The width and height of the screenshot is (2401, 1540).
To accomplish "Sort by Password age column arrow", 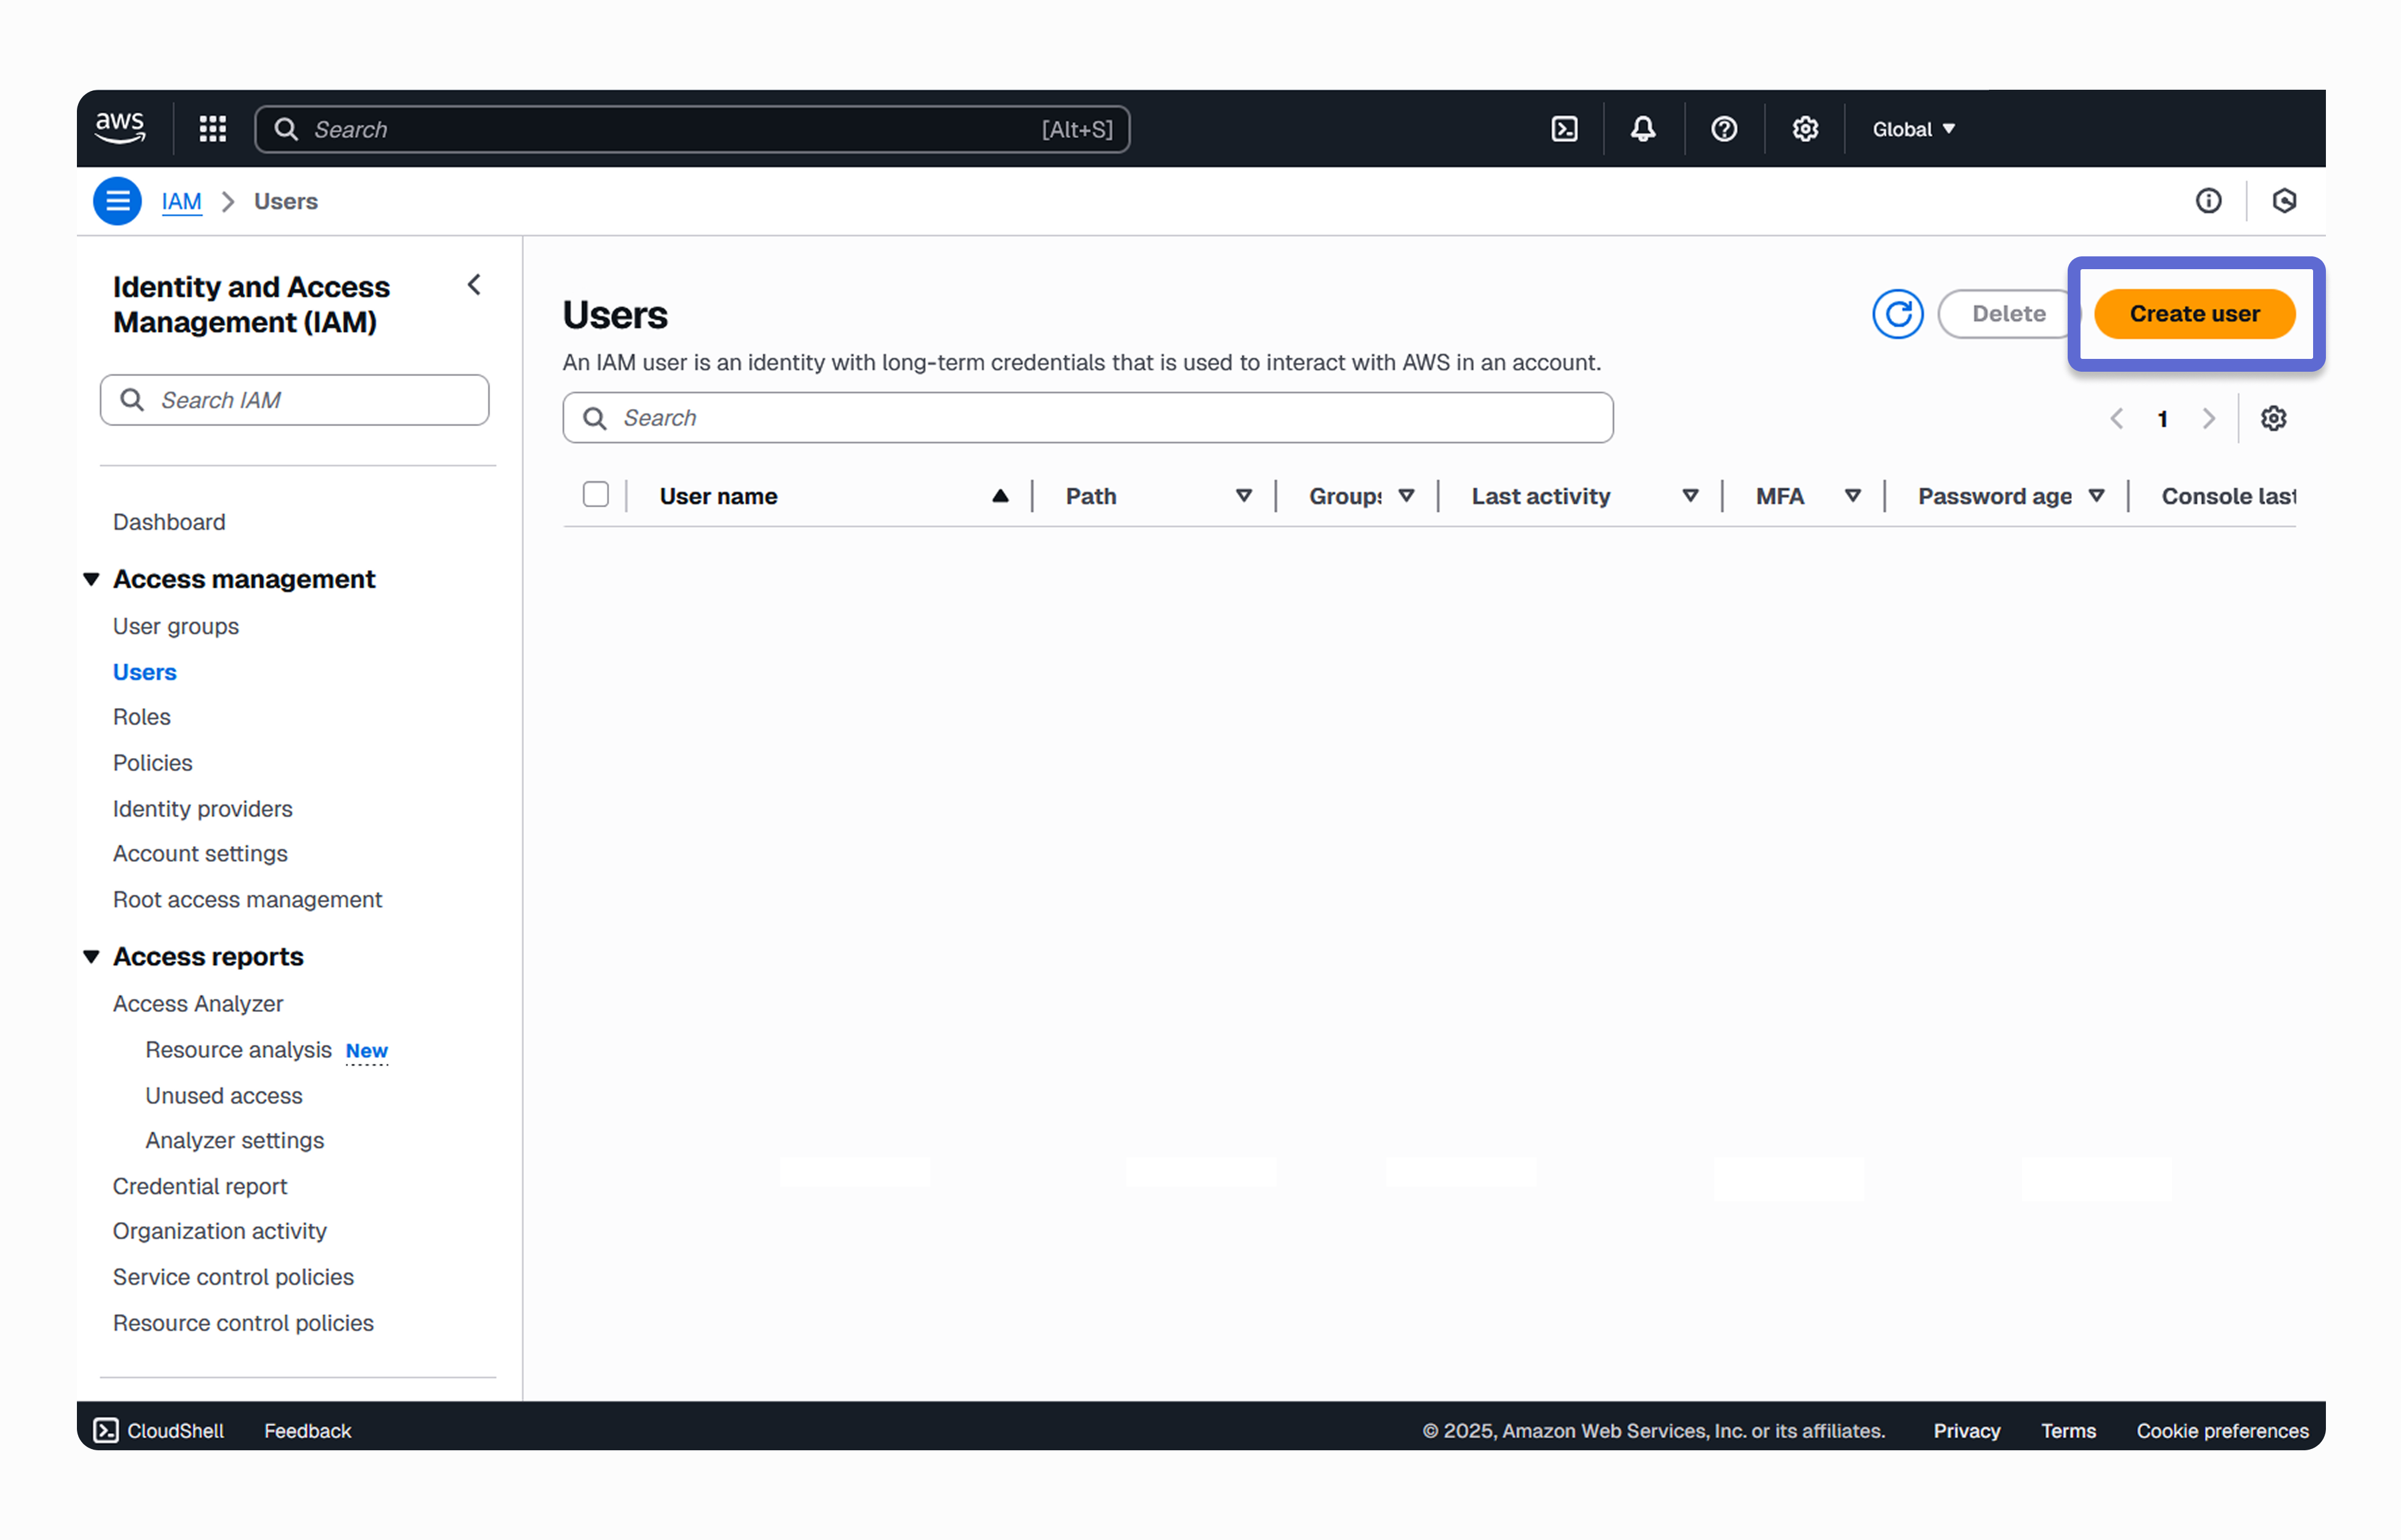I will (x=2097, y=496).
